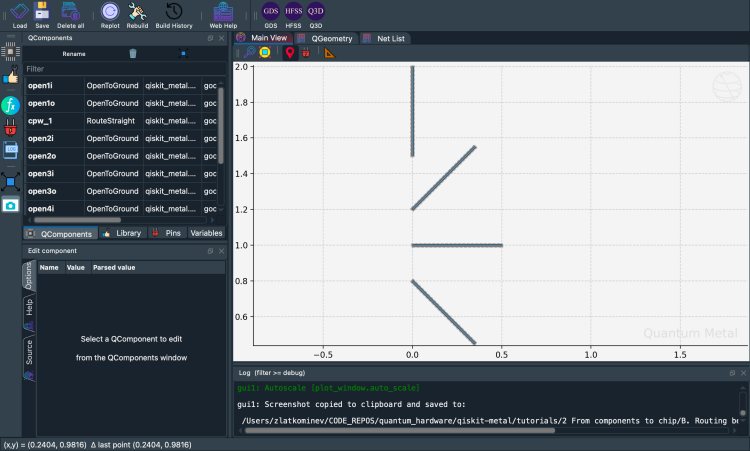750x451 pixels.
Task: Select the open1o component row
Action: tap(121, 103)
